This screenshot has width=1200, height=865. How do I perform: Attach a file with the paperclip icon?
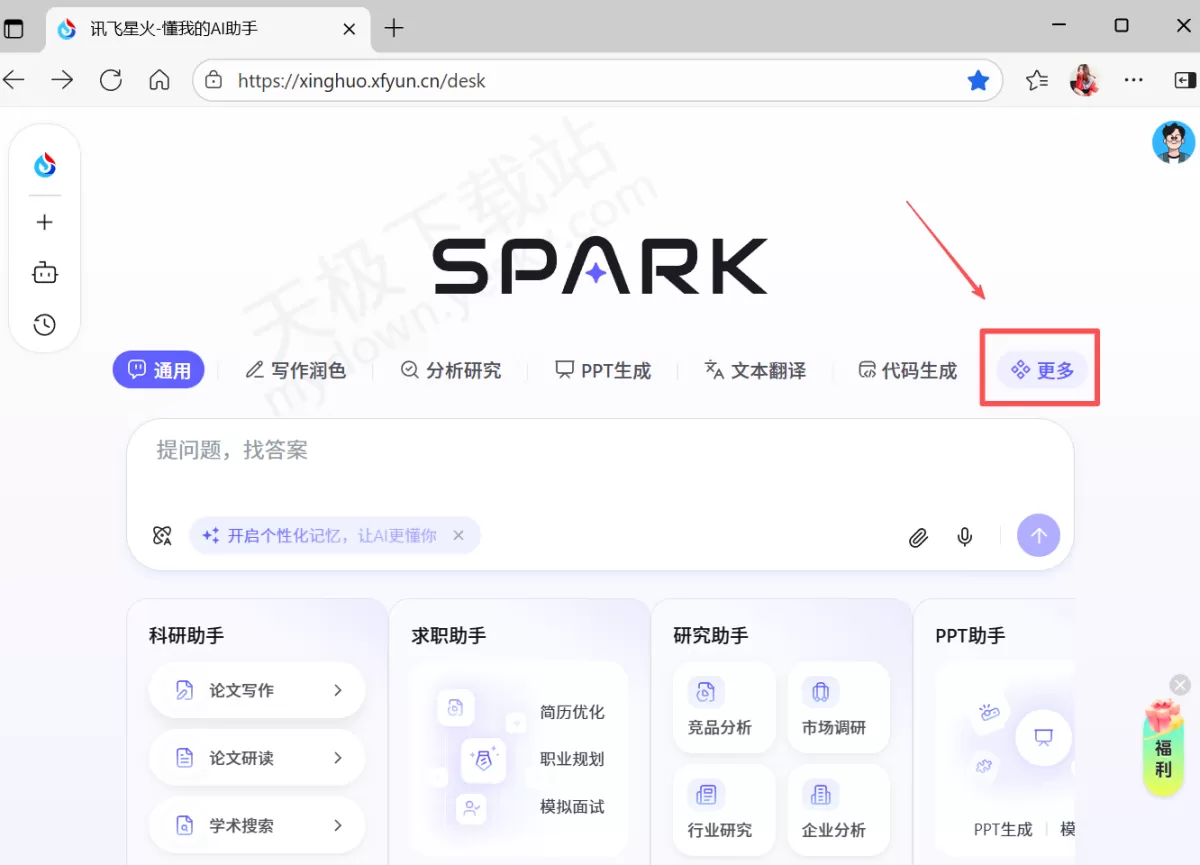(x=918, y=537)
